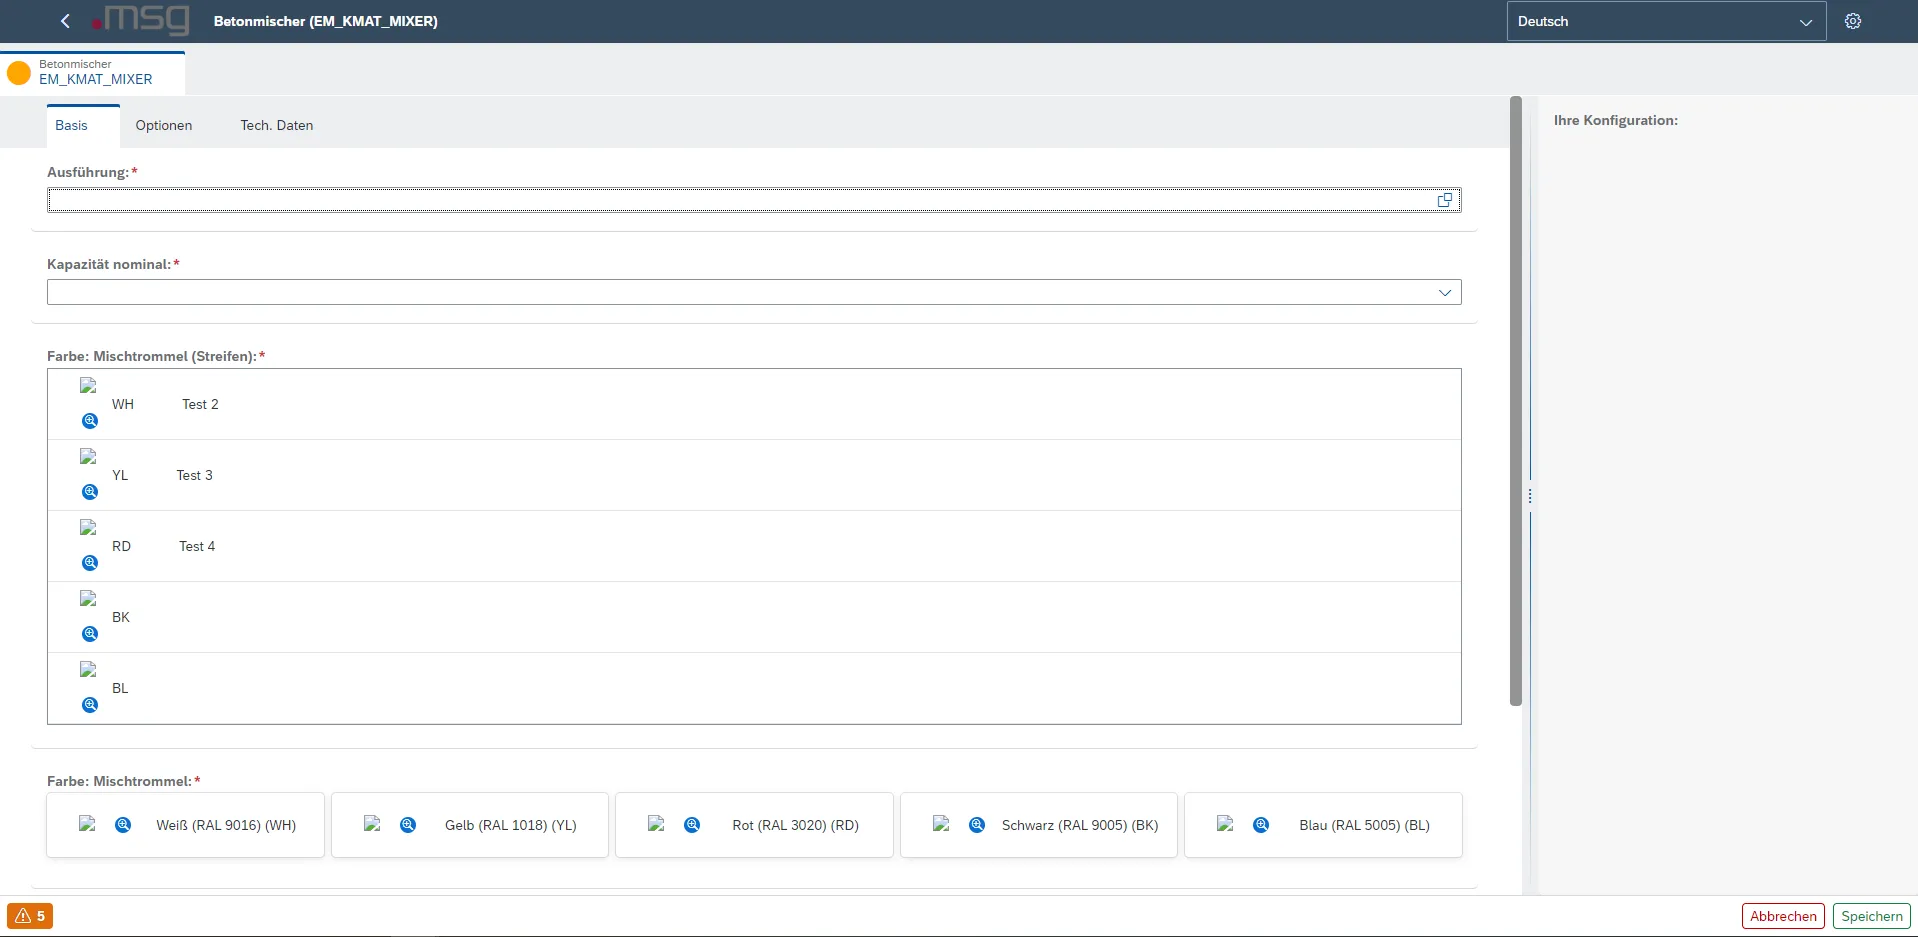Click the Abbrechen button

coord(1783,916)
